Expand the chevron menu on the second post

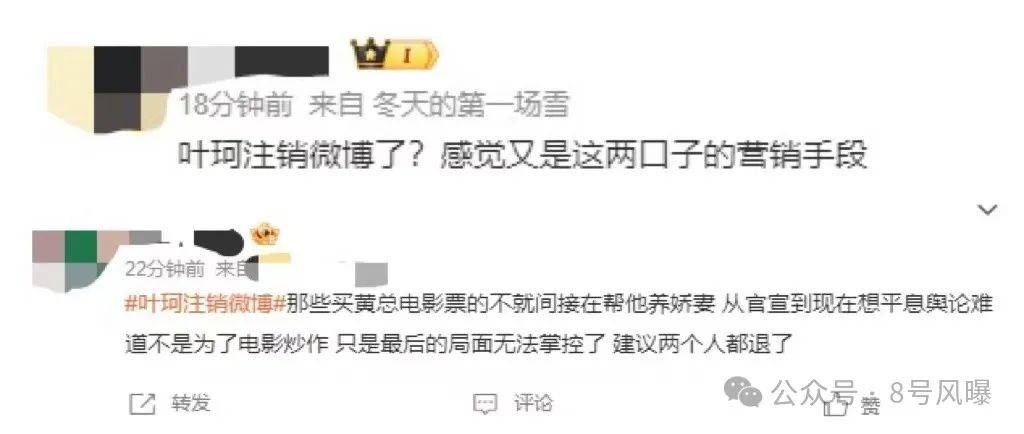pyautogui.click(x=987, y=209)
